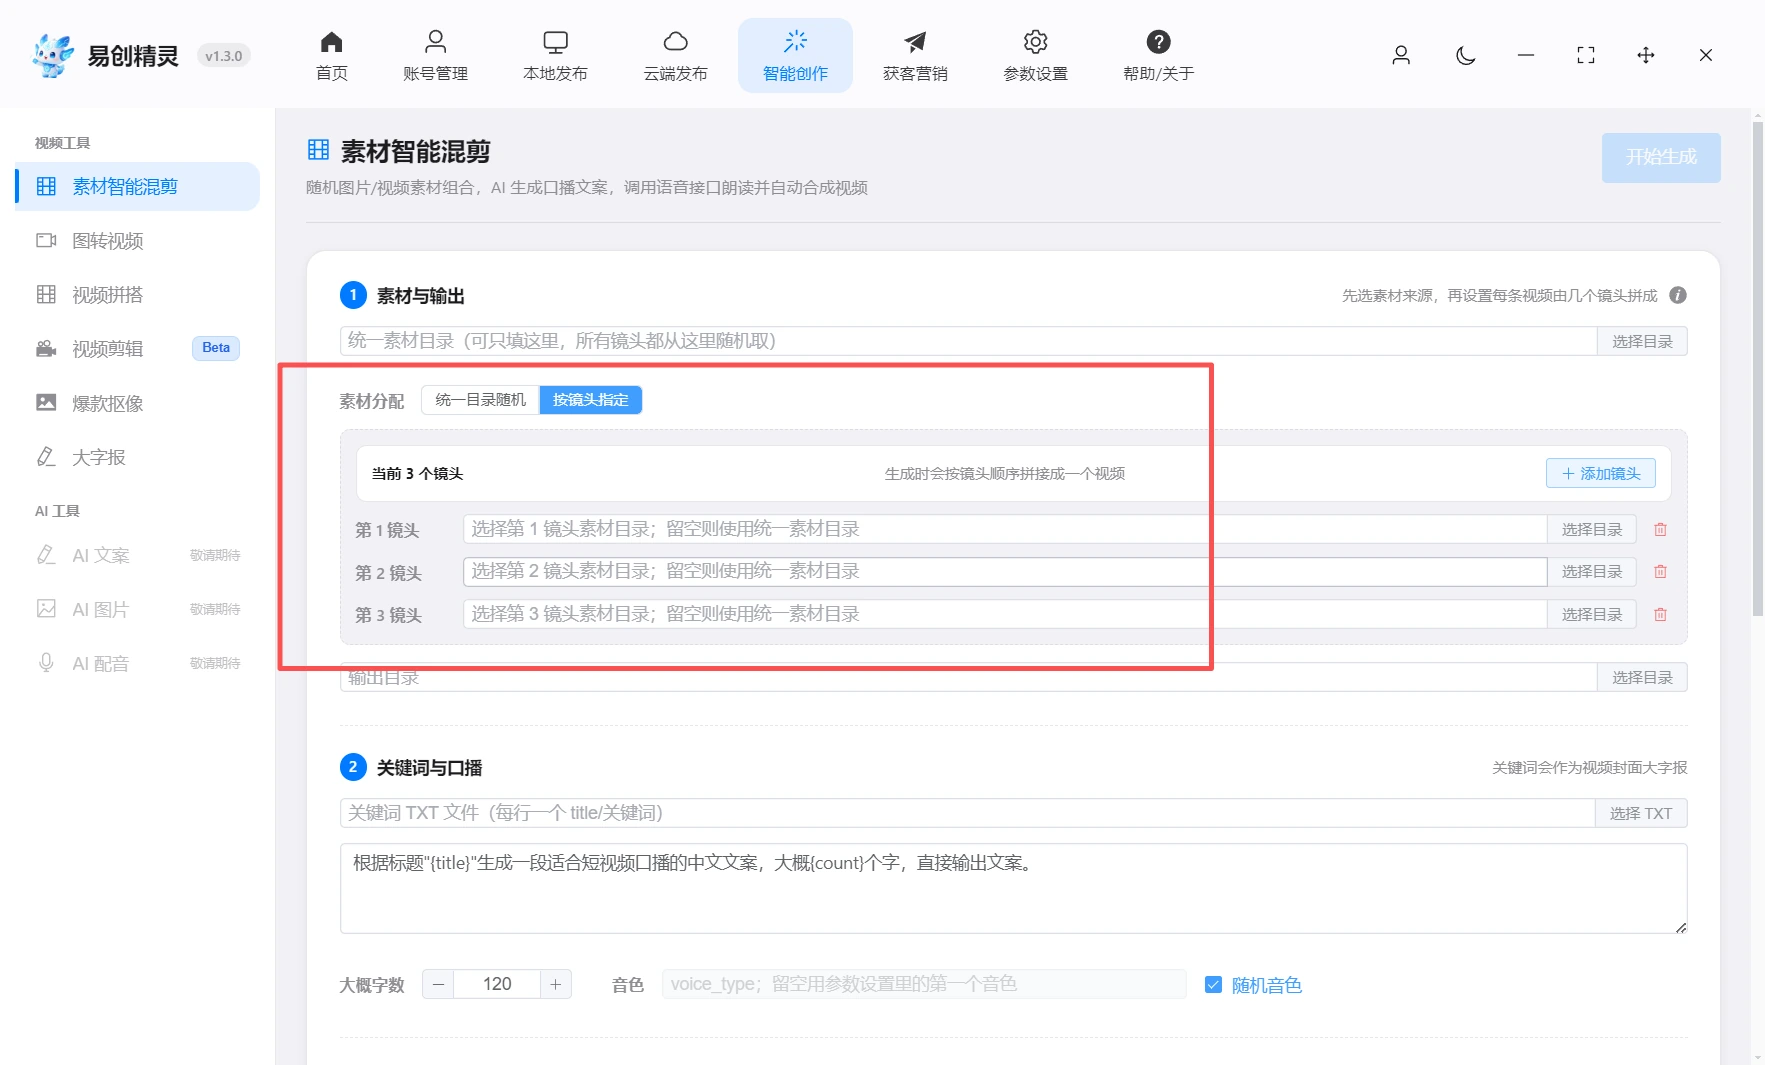Click 添加镜头 add shot button
Screen dimensions: 1765x1065
click(1601, 473)
